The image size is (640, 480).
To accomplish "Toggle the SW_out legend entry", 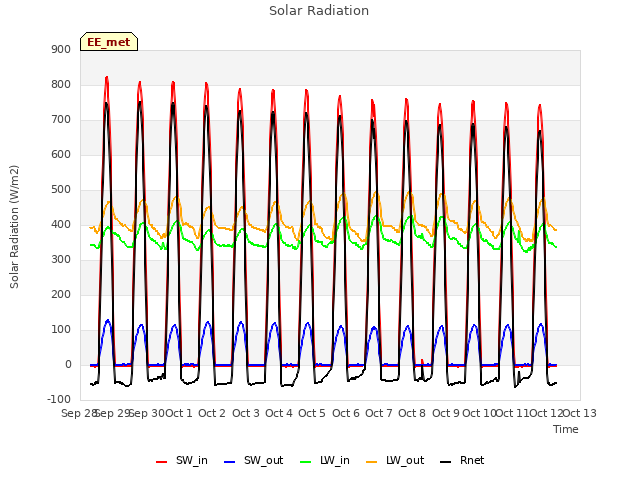I will 253,460.
